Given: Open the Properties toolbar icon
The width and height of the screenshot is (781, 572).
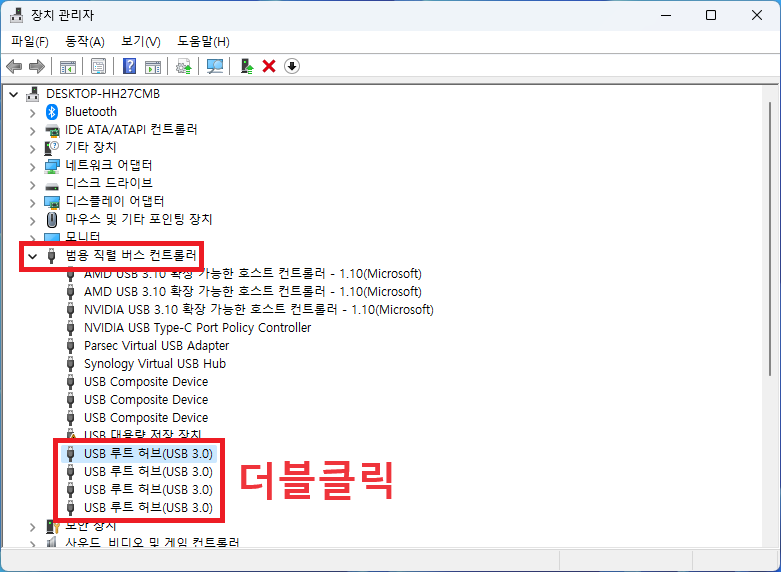Looking at the screenshot, I should [x=98, y=66].
